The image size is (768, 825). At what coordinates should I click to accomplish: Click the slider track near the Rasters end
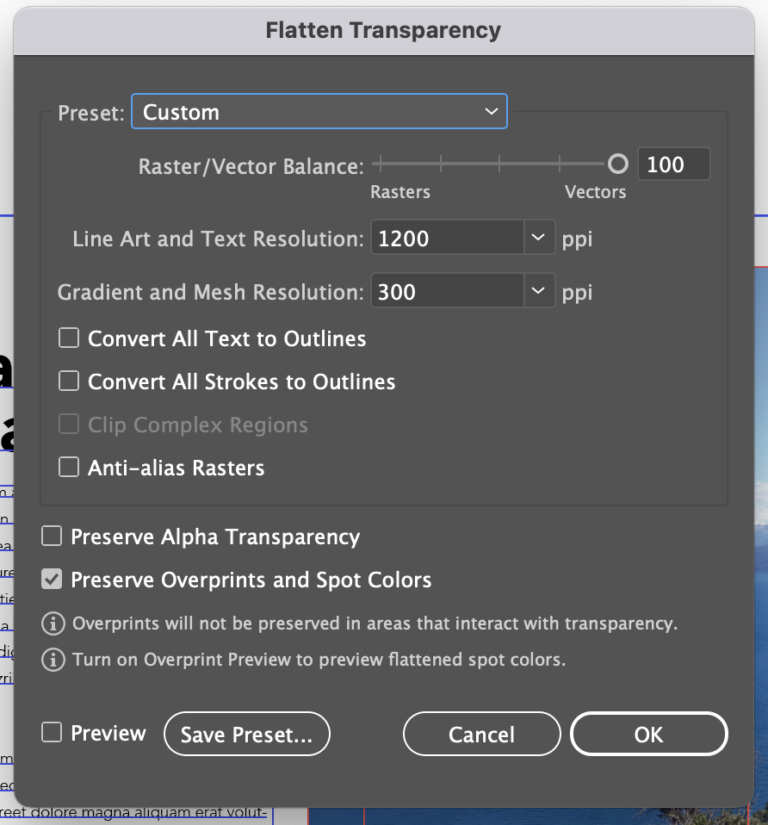[390, 163]
